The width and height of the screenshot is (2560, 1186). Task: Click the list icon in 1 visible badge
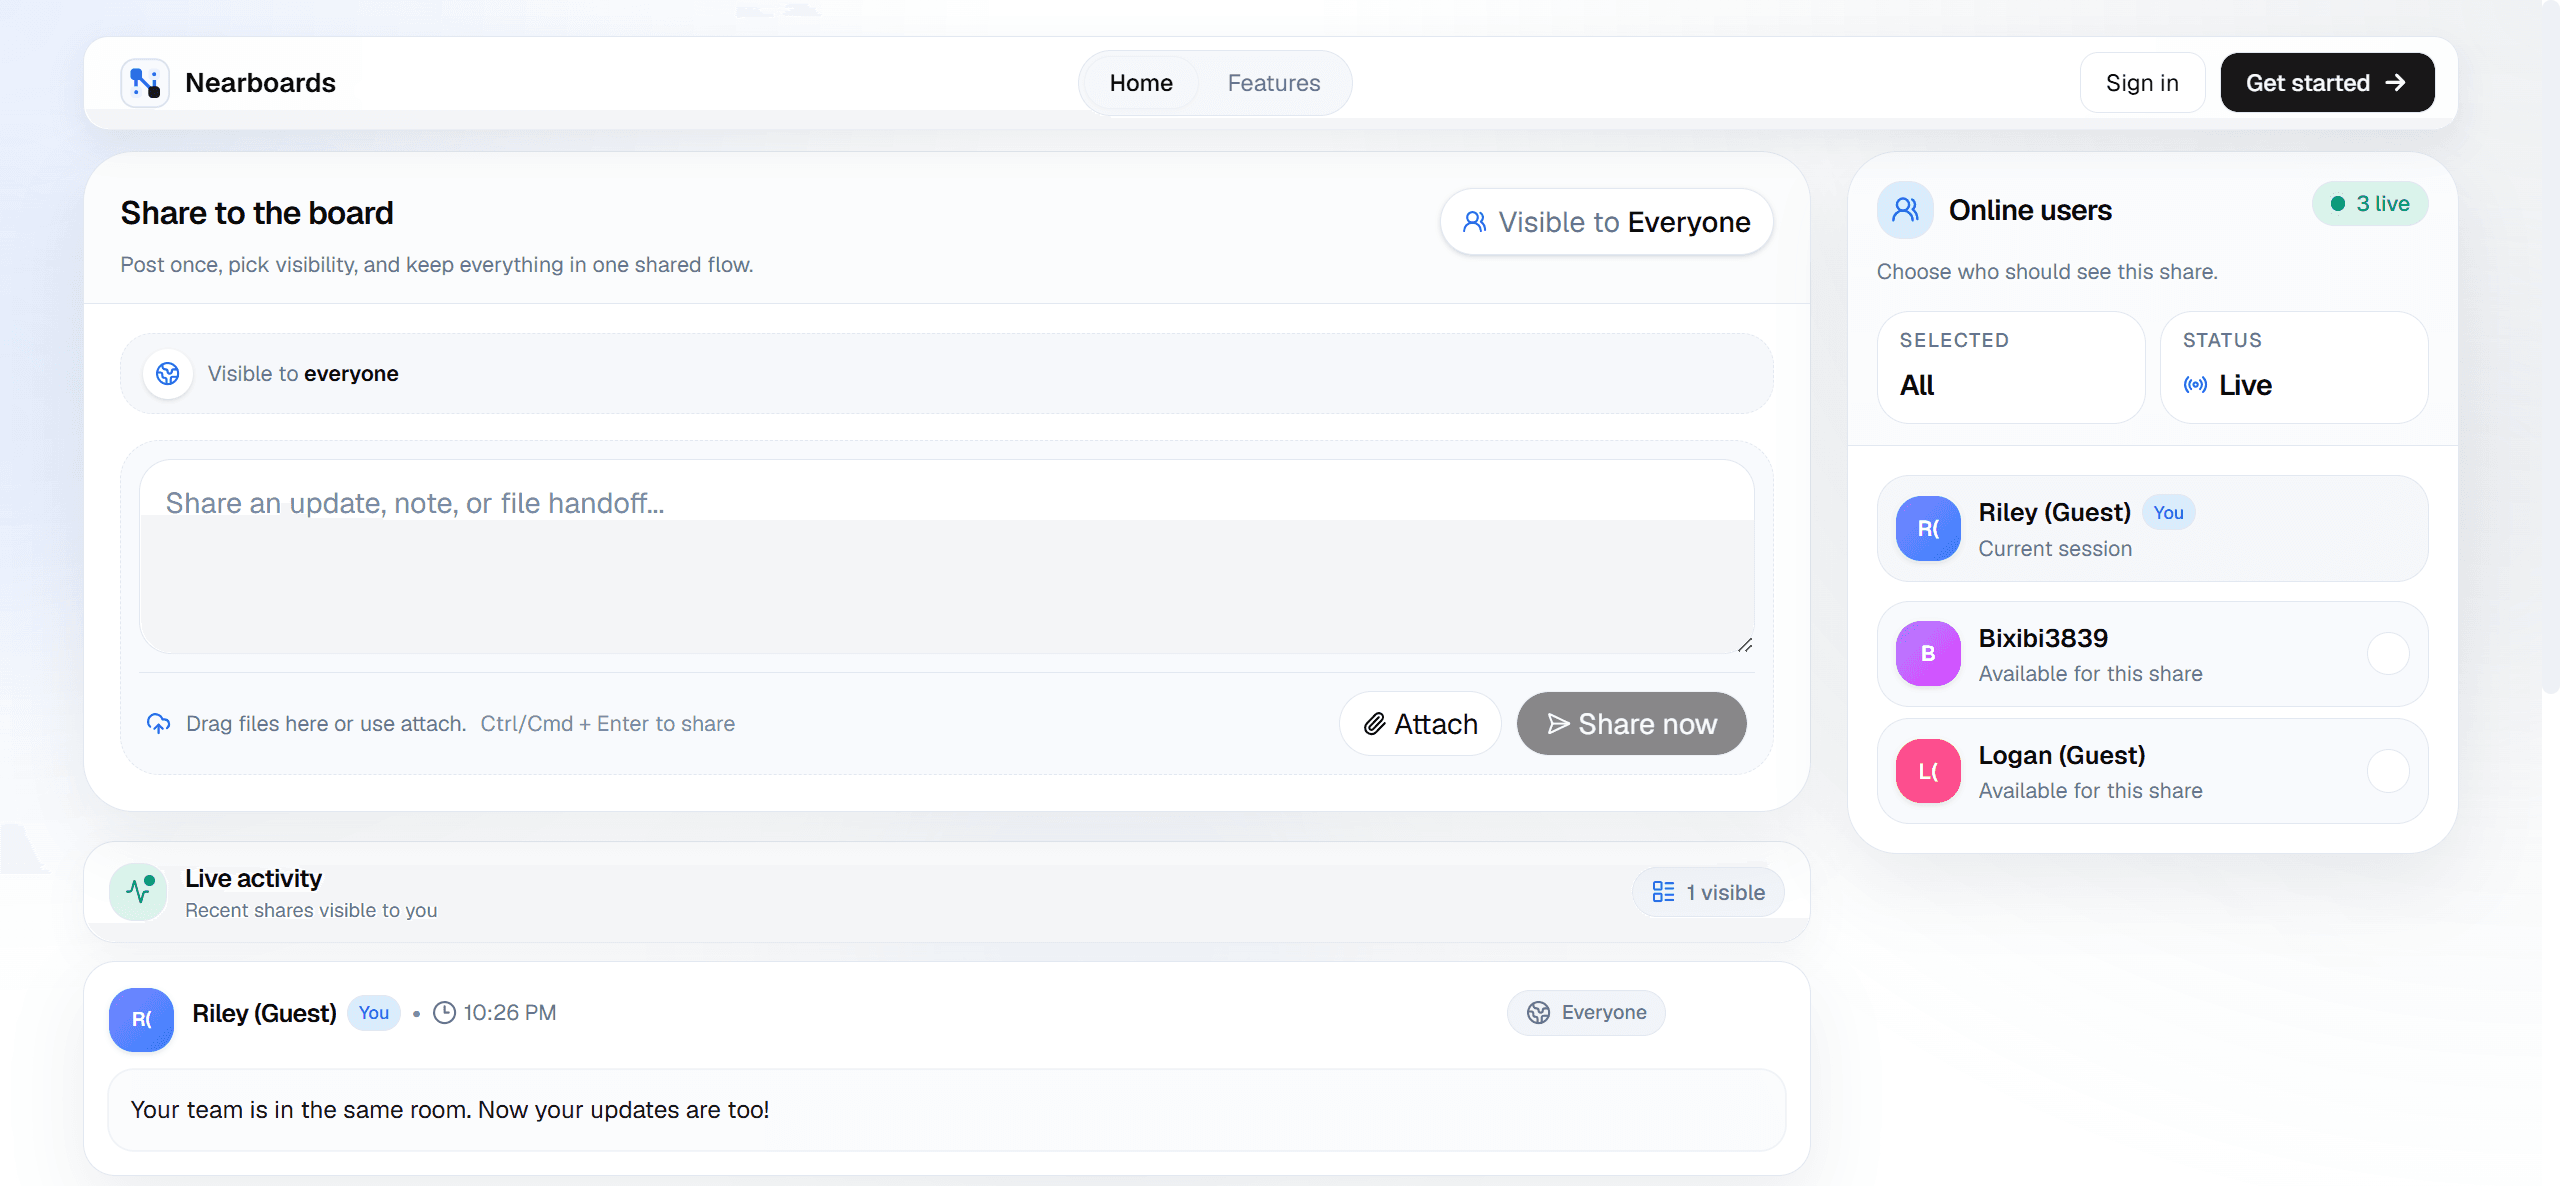pos(1663,892)
